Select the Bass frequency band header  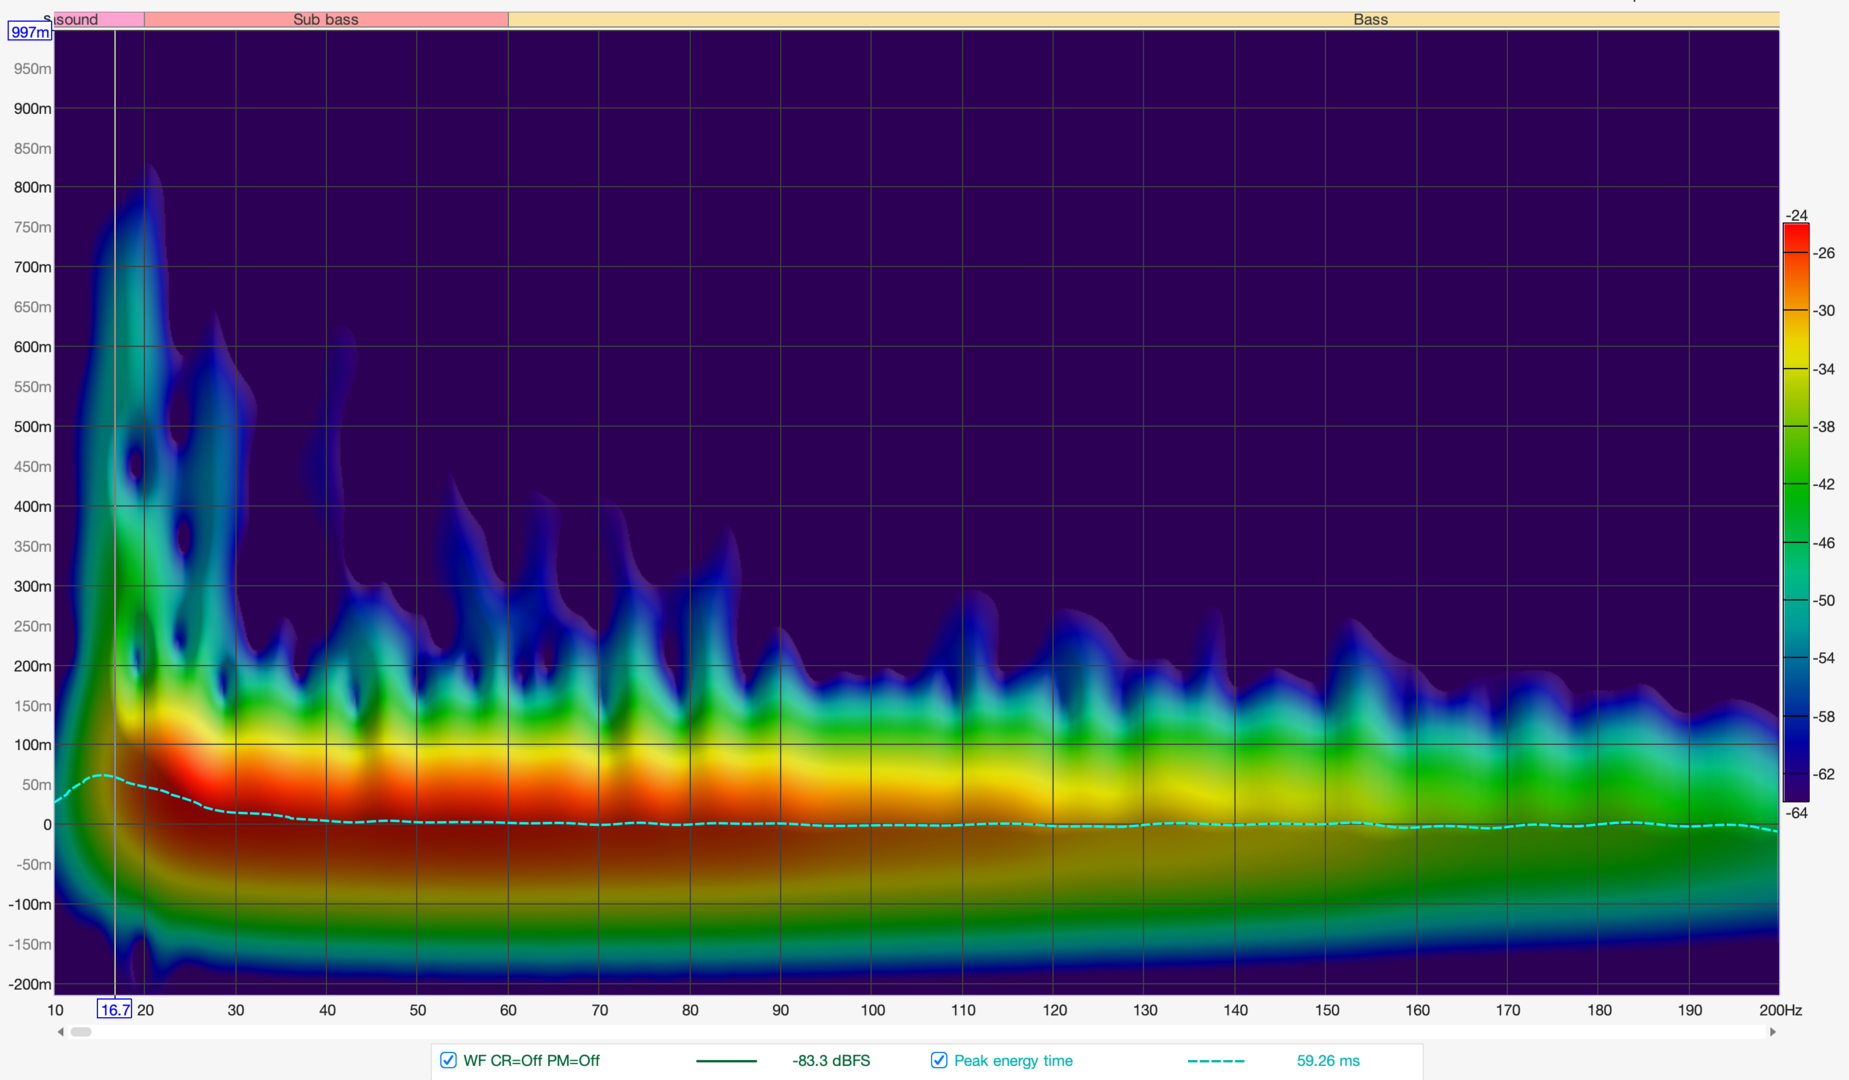tap(1369, 19)
